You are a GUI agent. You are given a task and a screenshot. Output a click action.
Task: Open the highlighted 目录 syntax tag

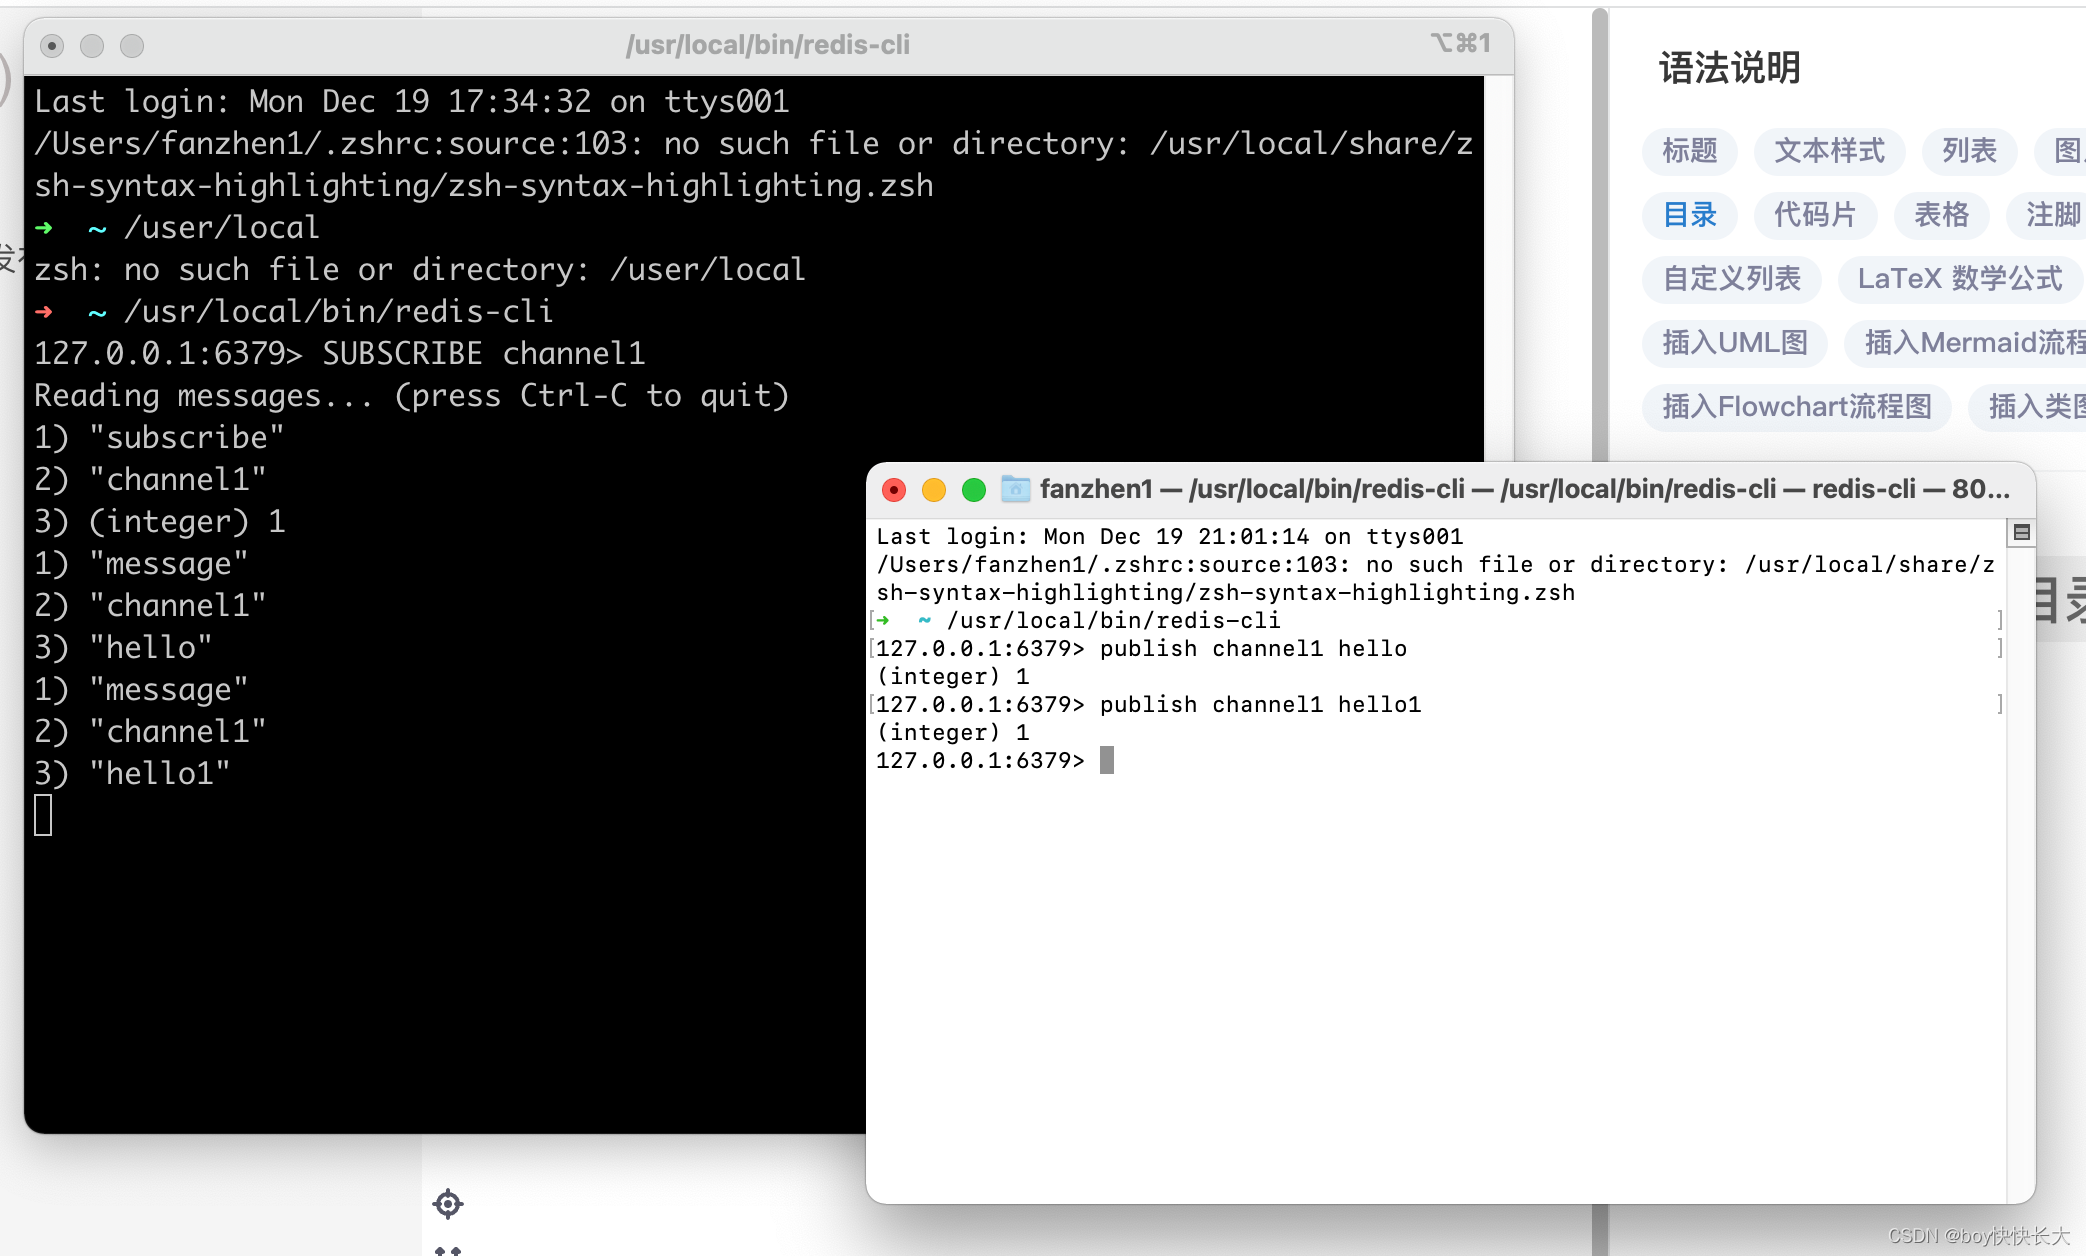click(1690, 215)
